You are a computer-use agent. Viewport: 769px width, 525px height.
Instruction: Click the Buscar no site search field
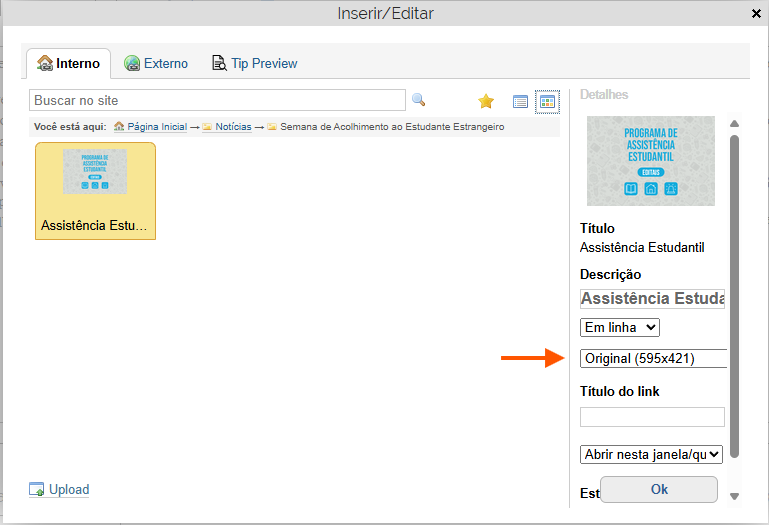[217, 100]
